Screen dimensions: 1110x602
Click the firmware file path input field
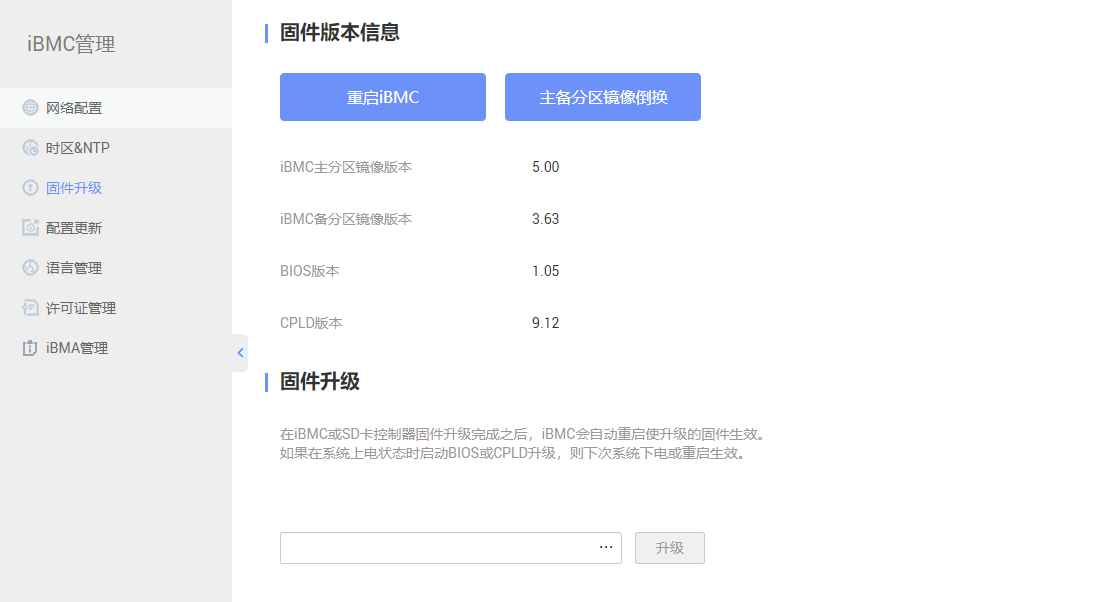click(451, 548)
